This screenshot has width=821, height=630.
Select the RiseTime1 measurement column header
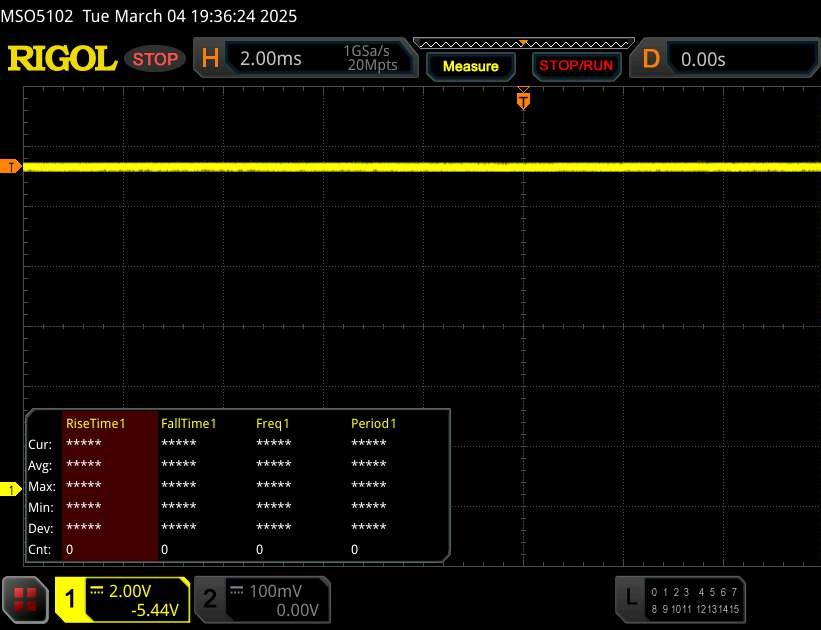[96, 424]
